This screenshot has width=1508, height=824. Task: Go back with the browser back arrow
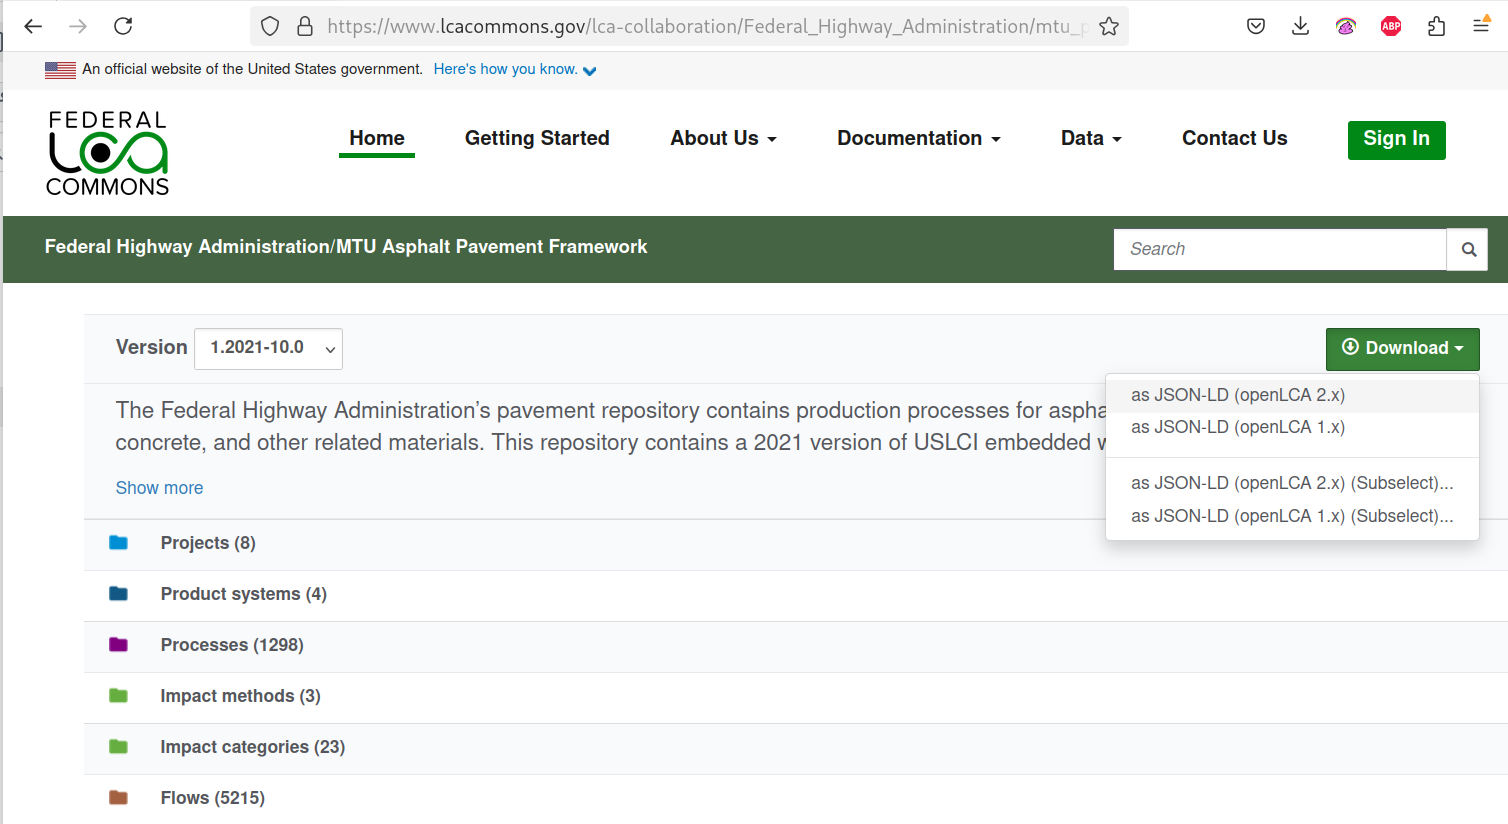point(33,26)
